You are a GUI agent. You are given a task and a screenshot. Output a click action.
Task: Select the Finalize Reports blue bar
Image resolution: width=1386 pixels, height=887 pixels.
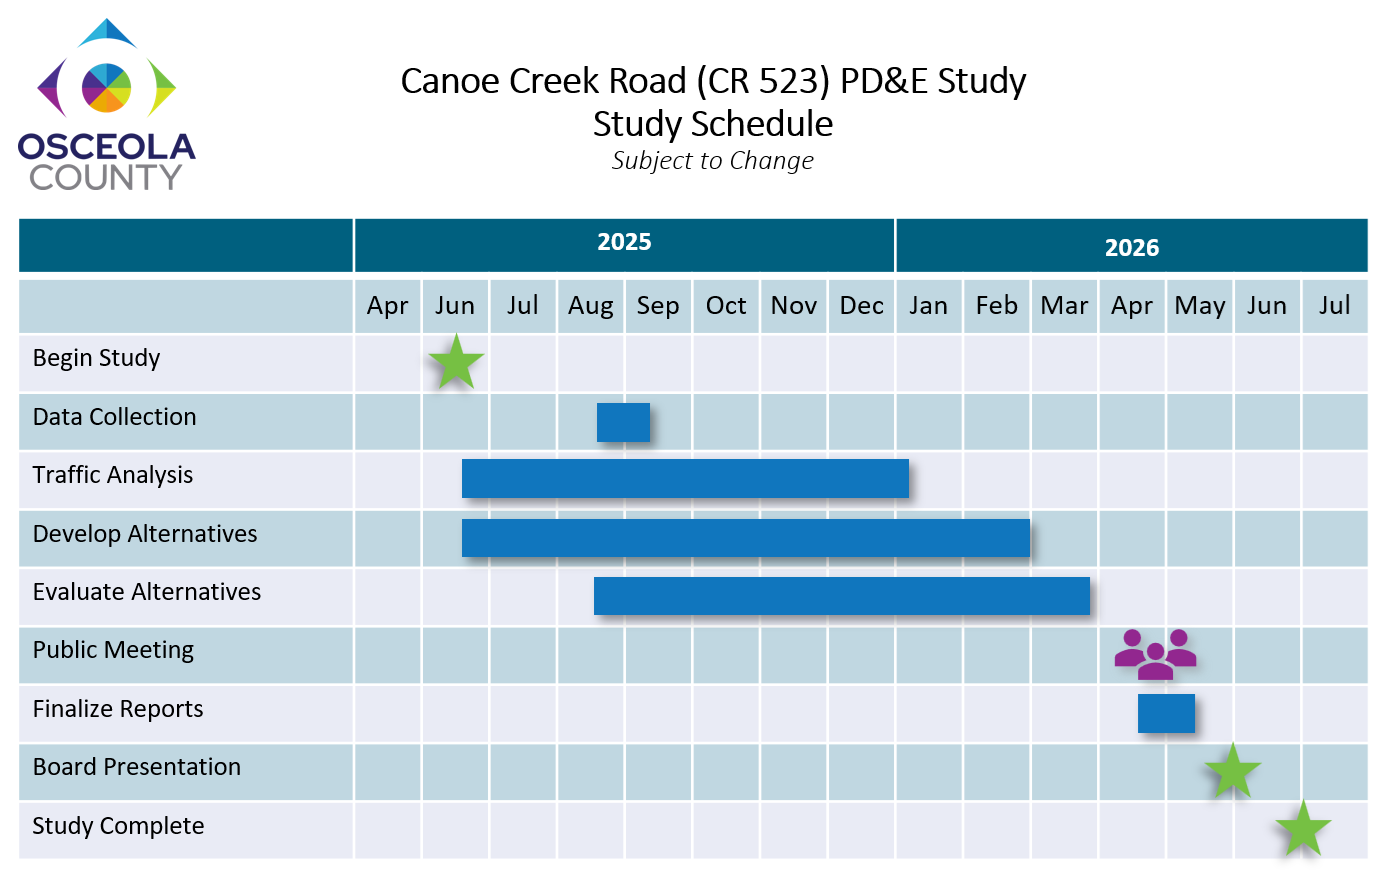tap(1166, 713)
